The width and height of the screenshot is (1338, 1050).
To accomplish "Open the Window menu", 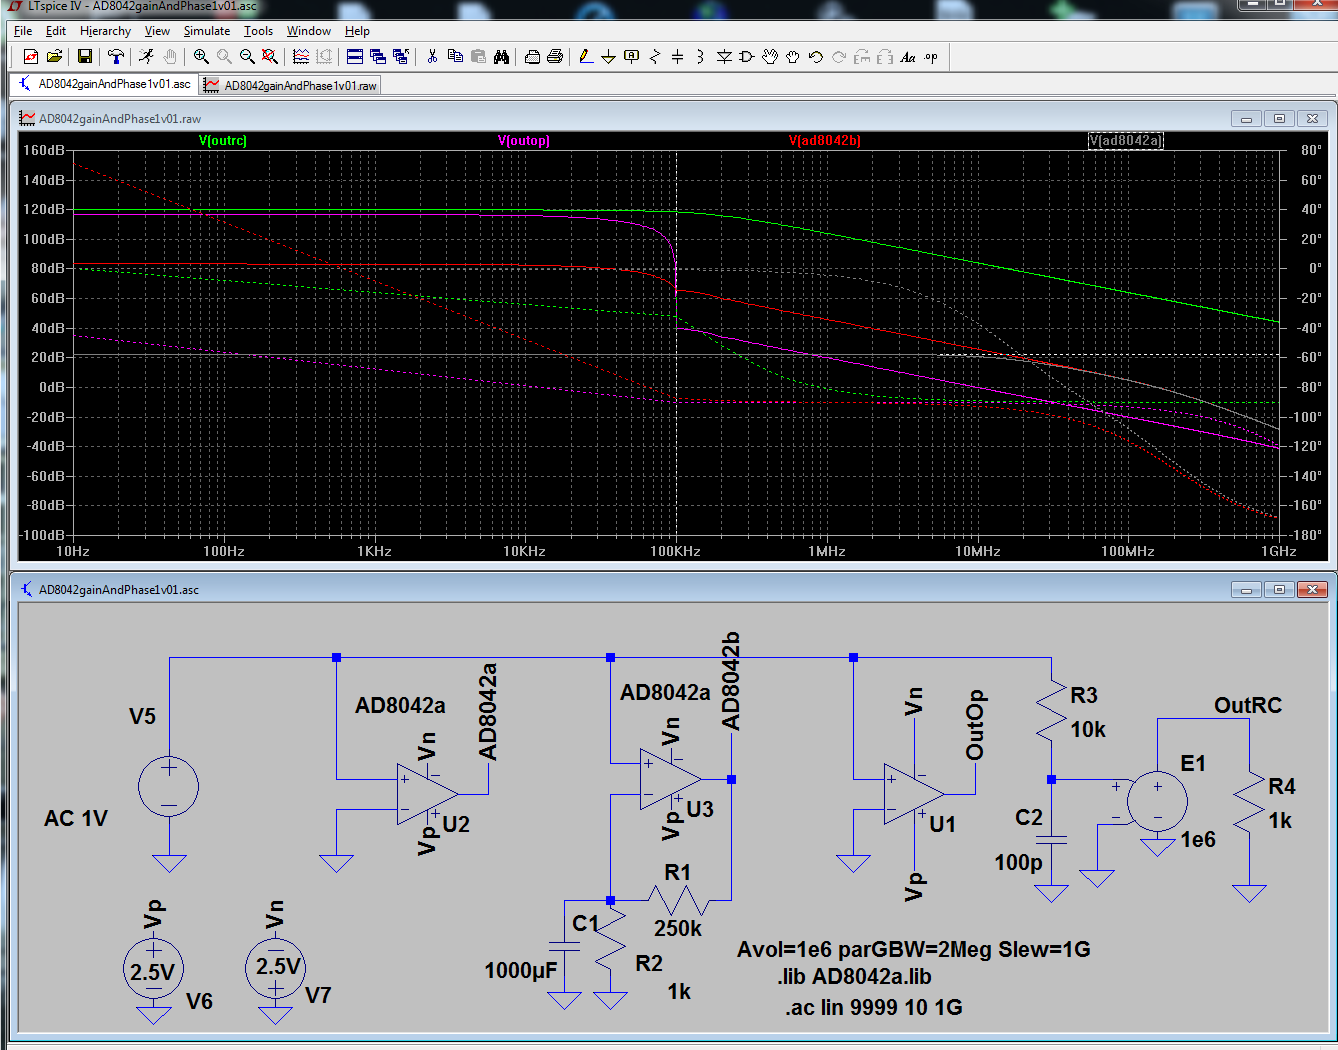I will 309,31.
